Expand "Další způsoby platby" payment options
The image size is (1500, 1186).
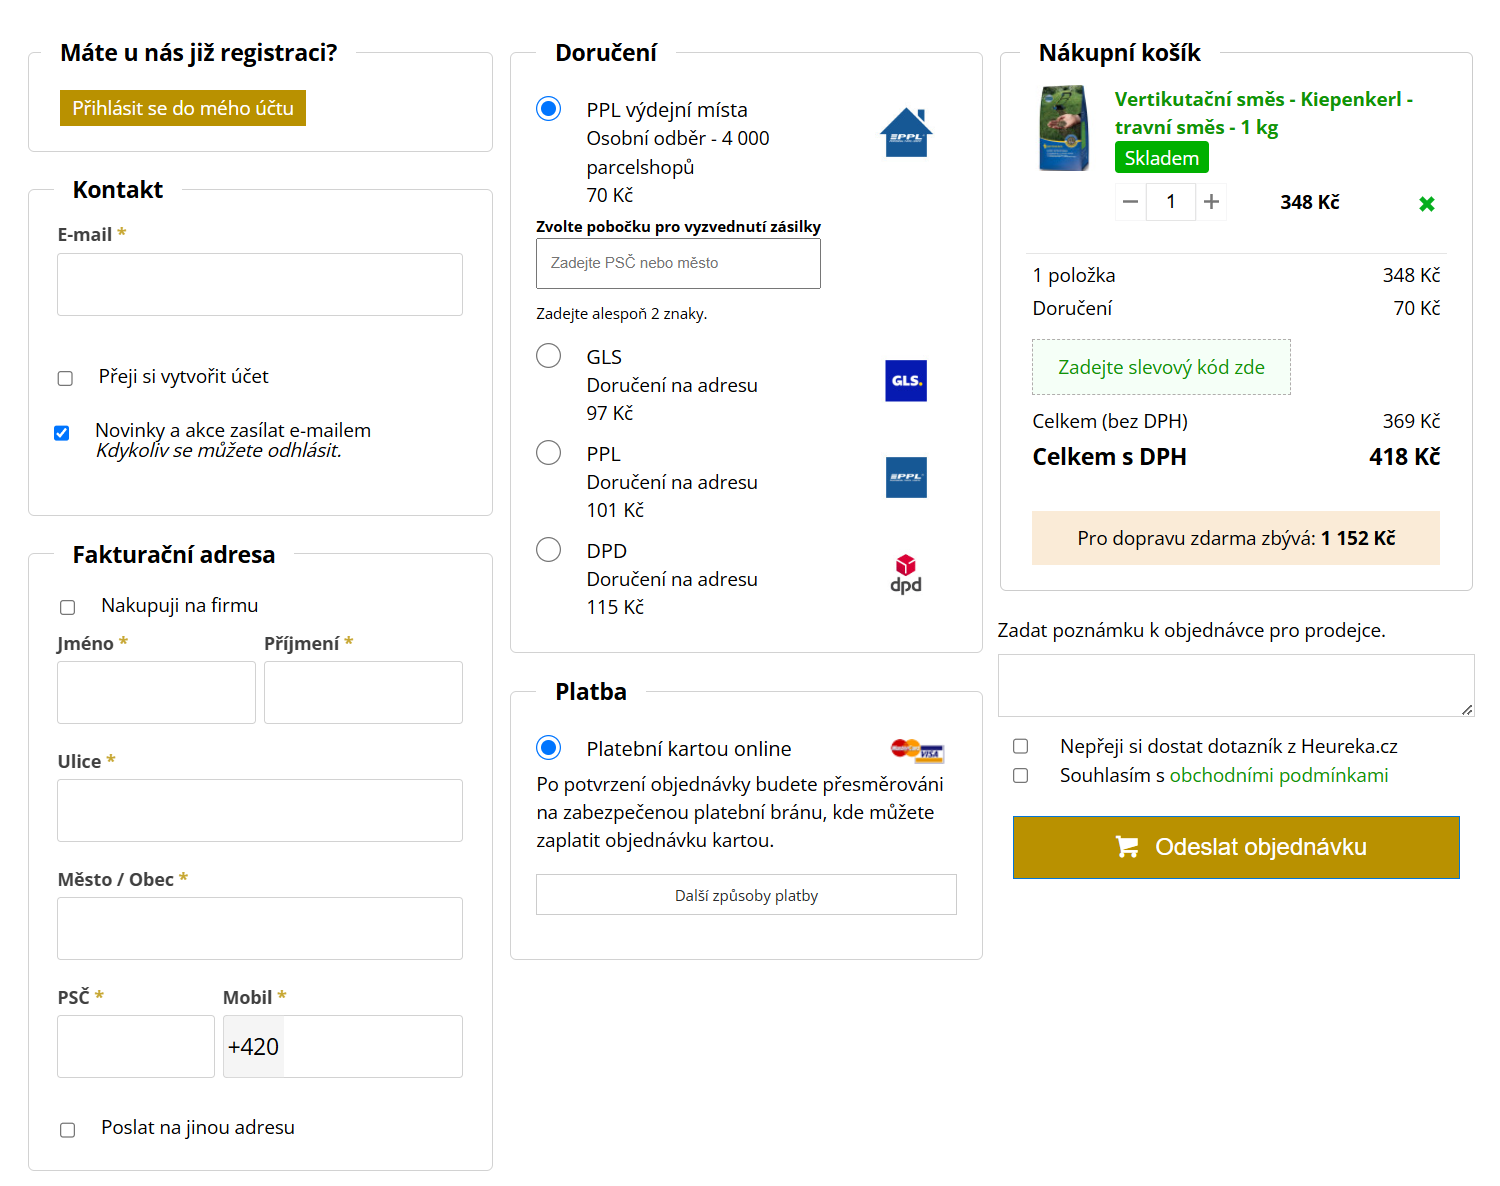click(746, 895)
